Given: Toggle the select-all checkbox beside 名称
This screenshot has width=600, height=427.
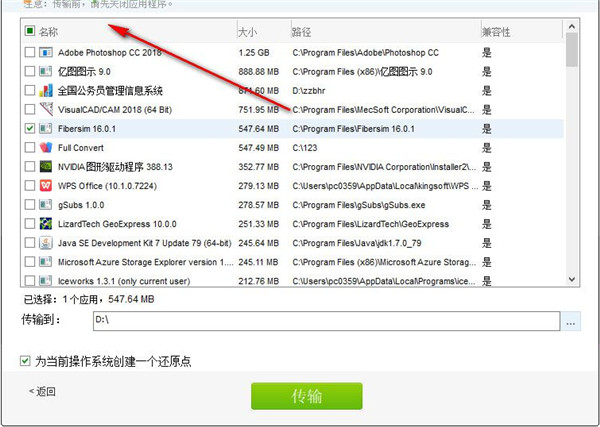Looking at the screenshot, I should click(x=29, y=31).
